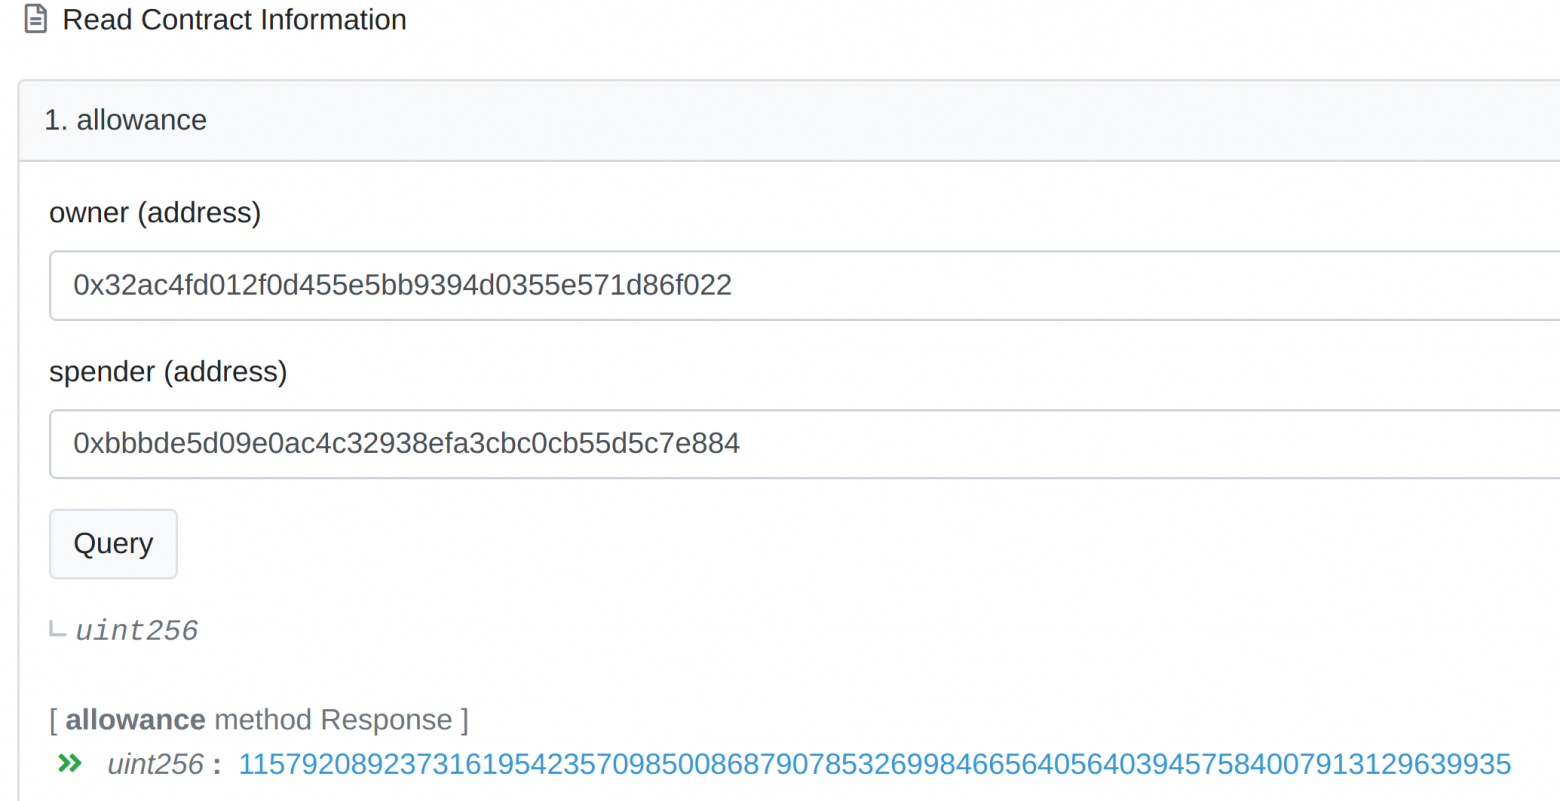Click the monospace uint256 return type text

[x=137, y=630]
